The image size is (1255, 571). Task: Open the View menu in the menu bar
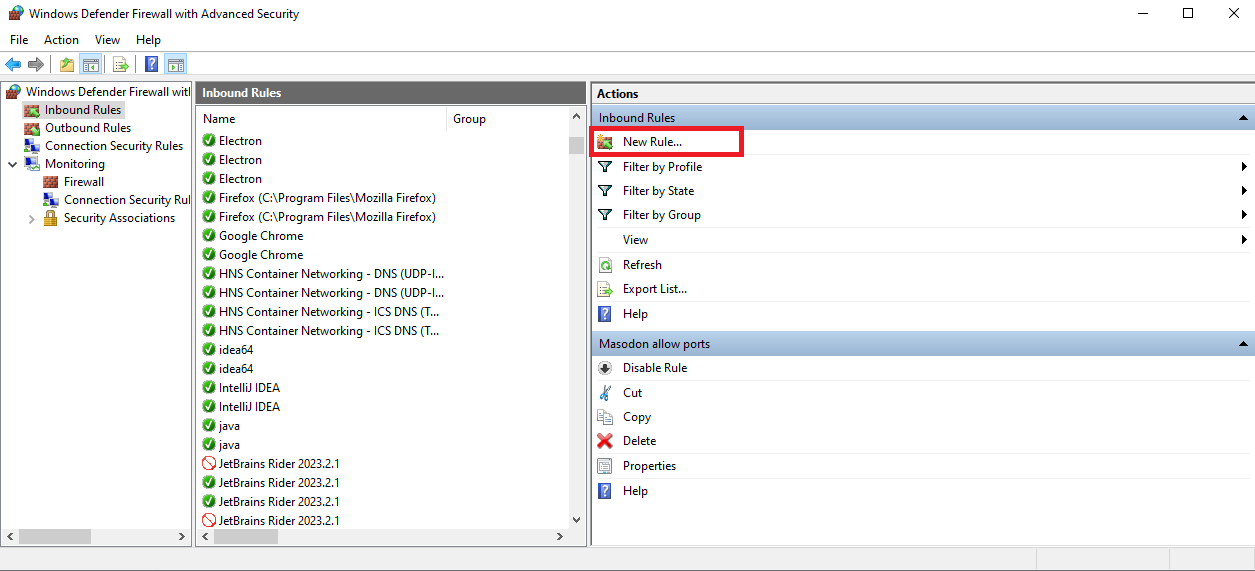[107, 40]
